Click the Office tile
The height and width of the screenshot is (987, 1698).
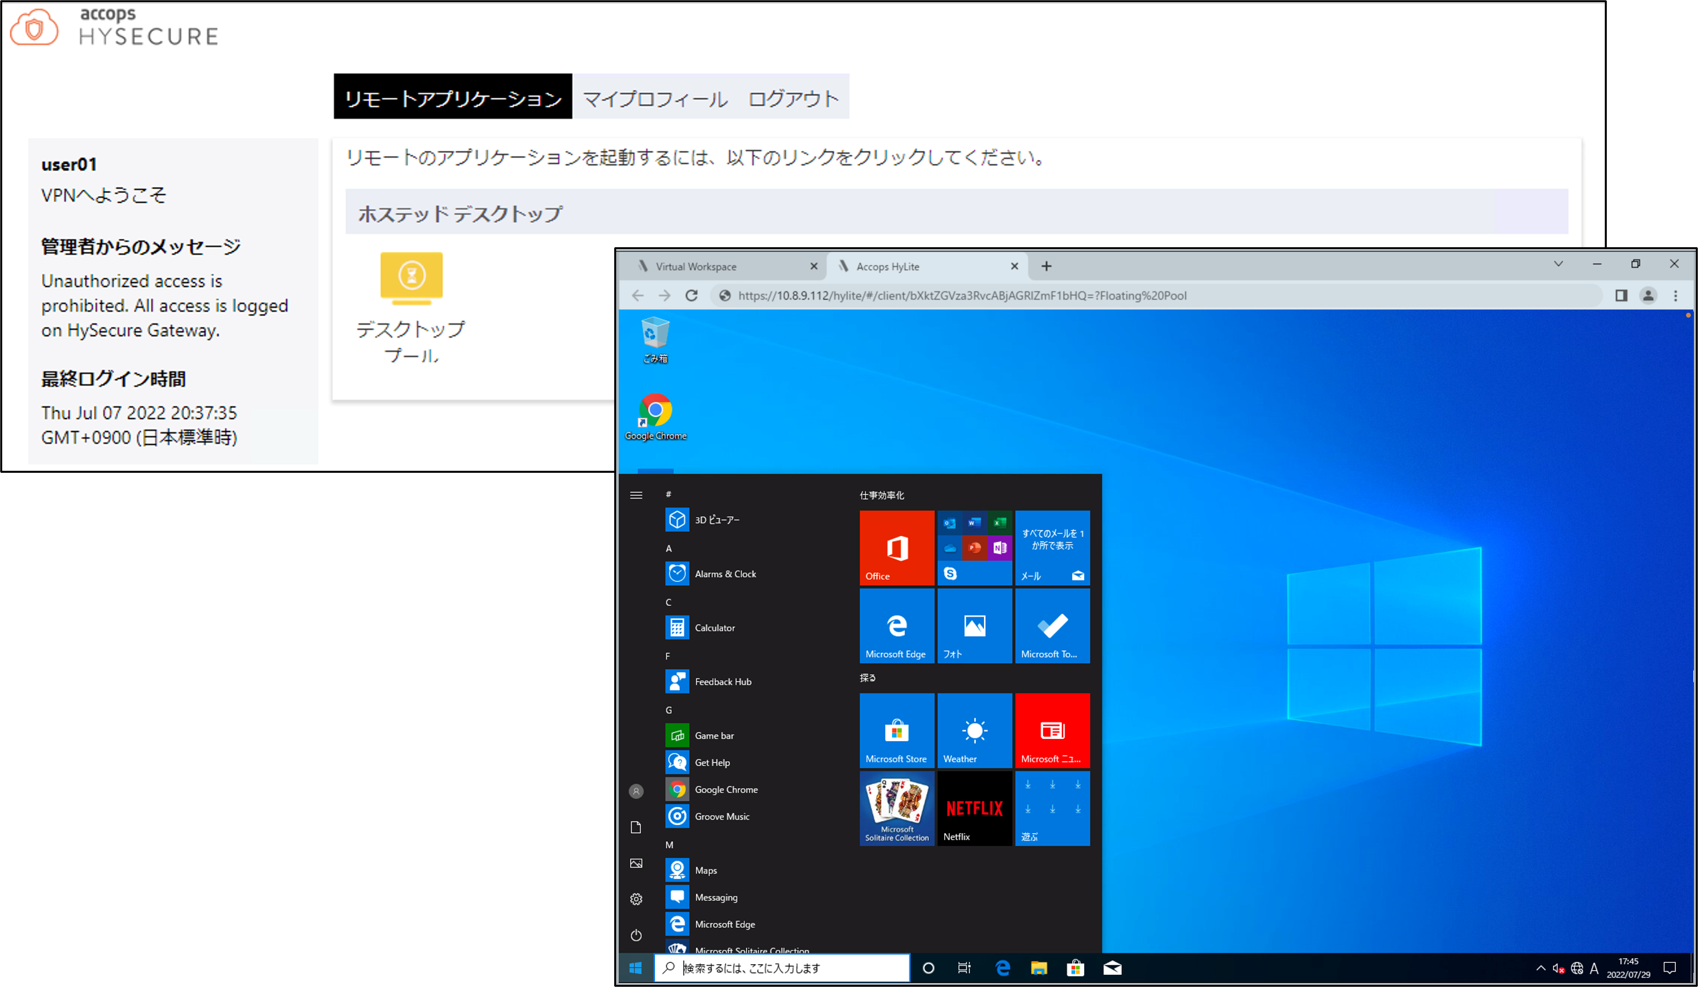(x=897, y=548)
